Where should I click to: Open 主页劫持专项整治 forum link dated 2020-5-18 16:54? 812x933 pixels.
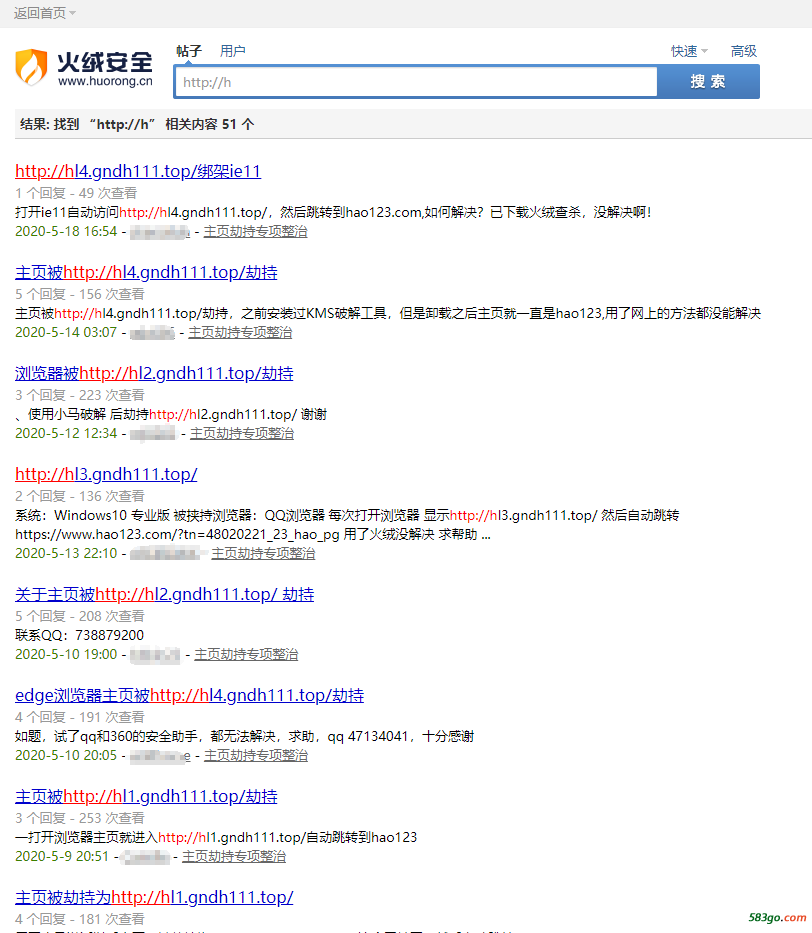255,231
